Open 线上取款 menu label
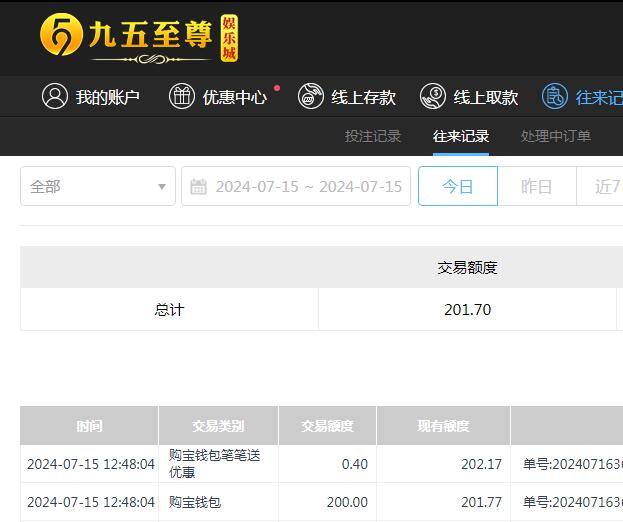623x522 pixels. click(x=486, y=97)
